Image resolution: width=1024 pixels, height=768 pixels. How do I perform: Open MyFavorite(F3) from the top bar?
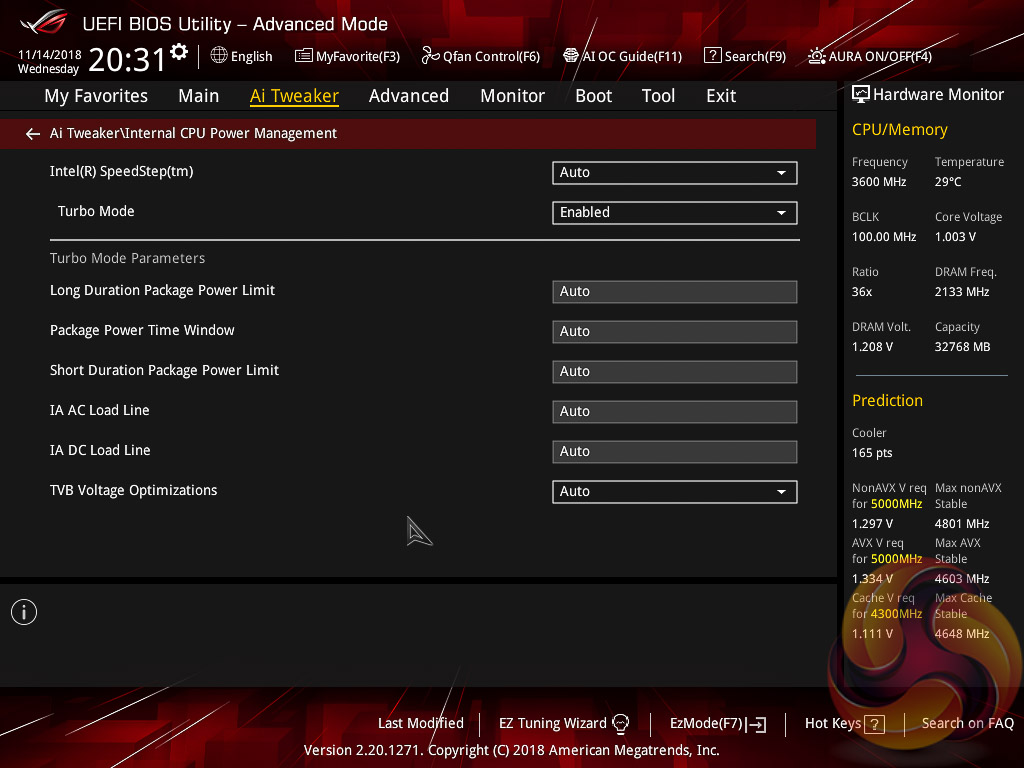(x=304, y=56)
